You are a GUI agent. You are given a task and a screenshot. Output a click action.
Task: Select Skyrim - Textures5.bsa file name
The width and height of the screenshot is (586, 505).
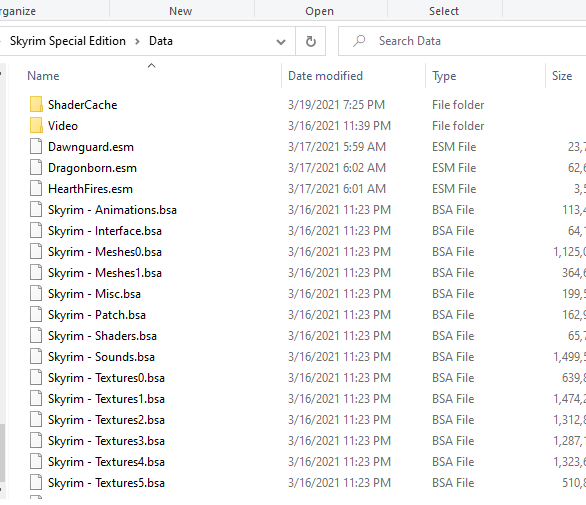point(106,483)
